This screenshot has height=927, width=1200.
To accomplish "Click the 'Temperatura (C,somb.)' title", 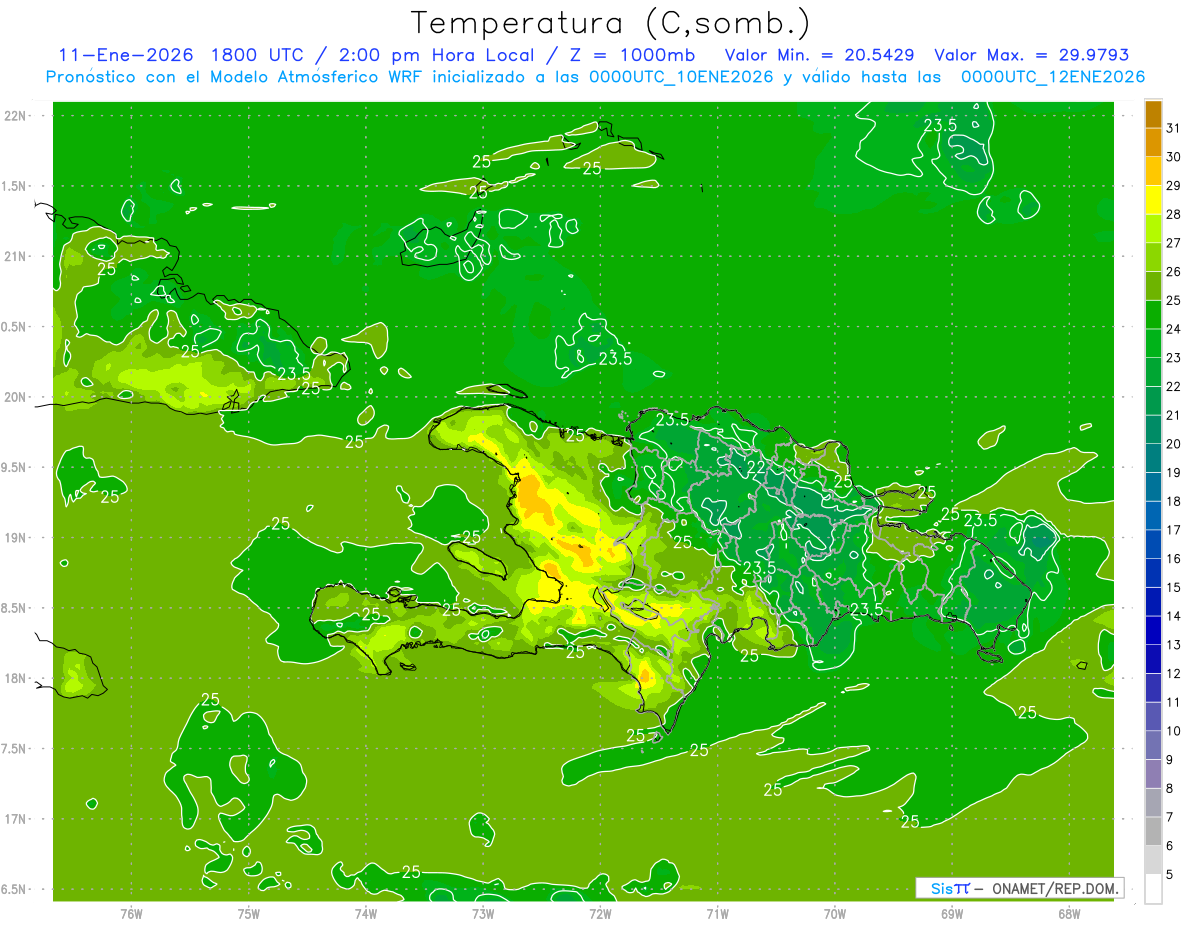I will (x=611, y=23).
